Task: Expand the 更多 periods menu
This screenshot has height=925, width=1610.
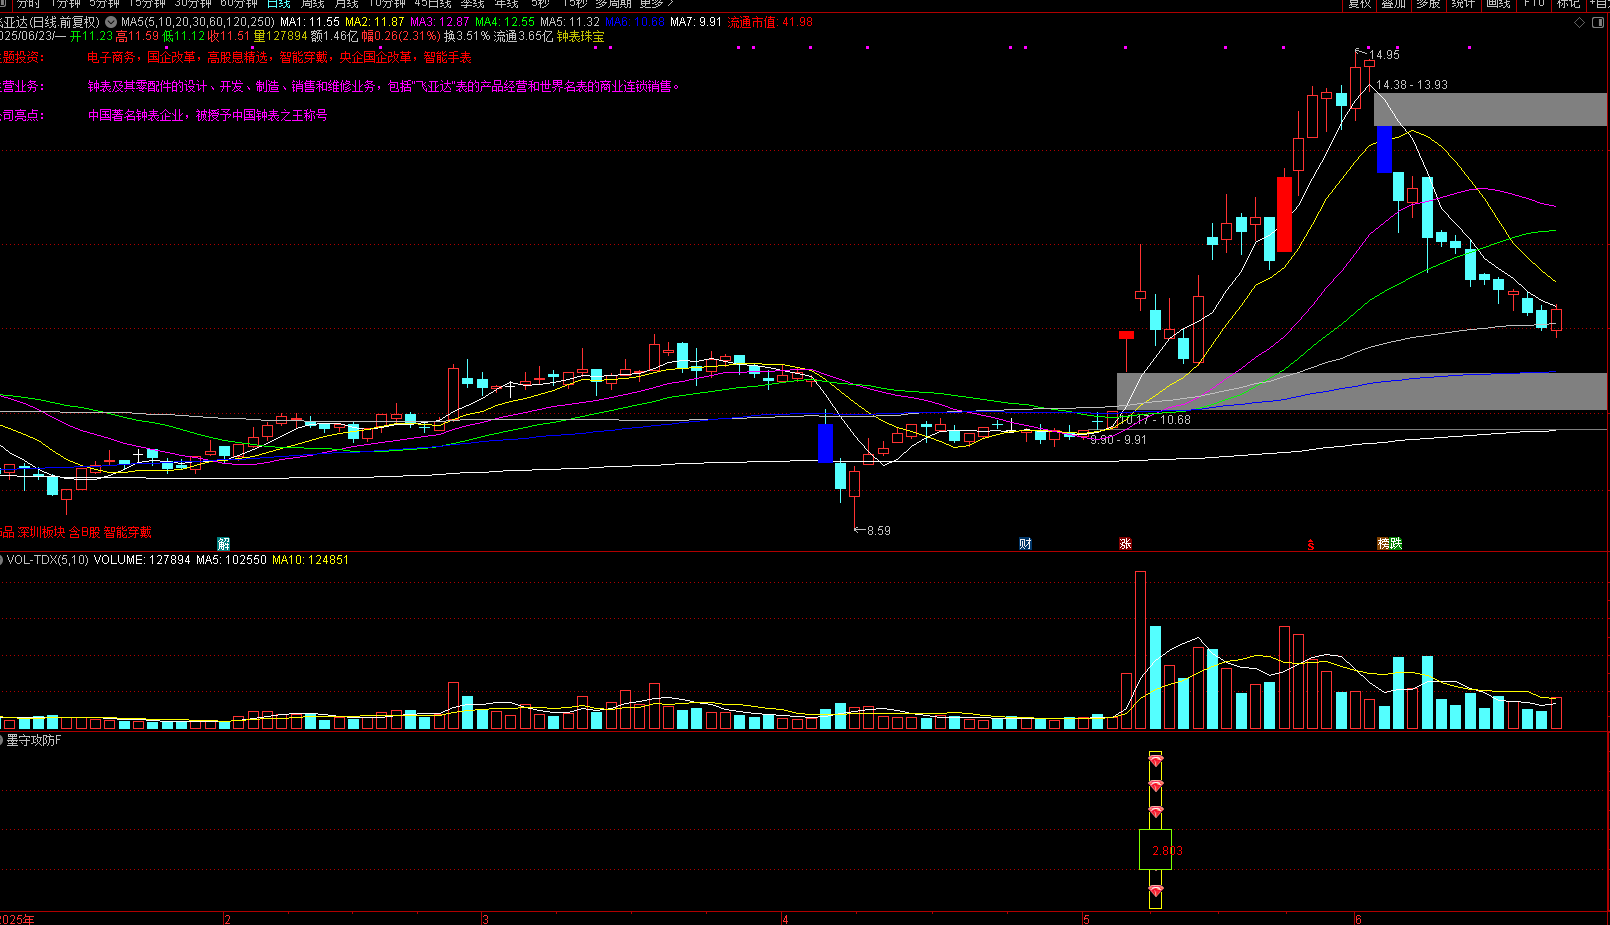Action: (657, 4)
